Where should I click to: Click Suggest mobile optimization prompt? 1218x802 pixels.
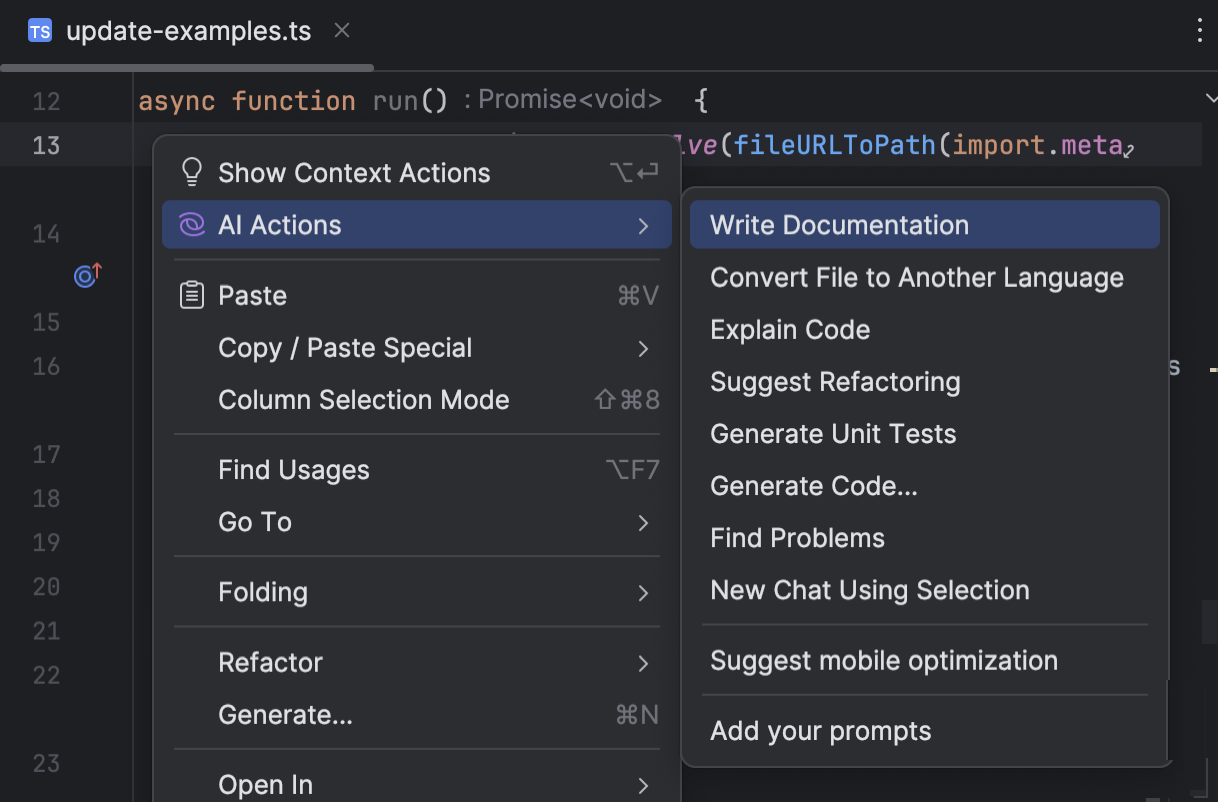tap(884, 661)
